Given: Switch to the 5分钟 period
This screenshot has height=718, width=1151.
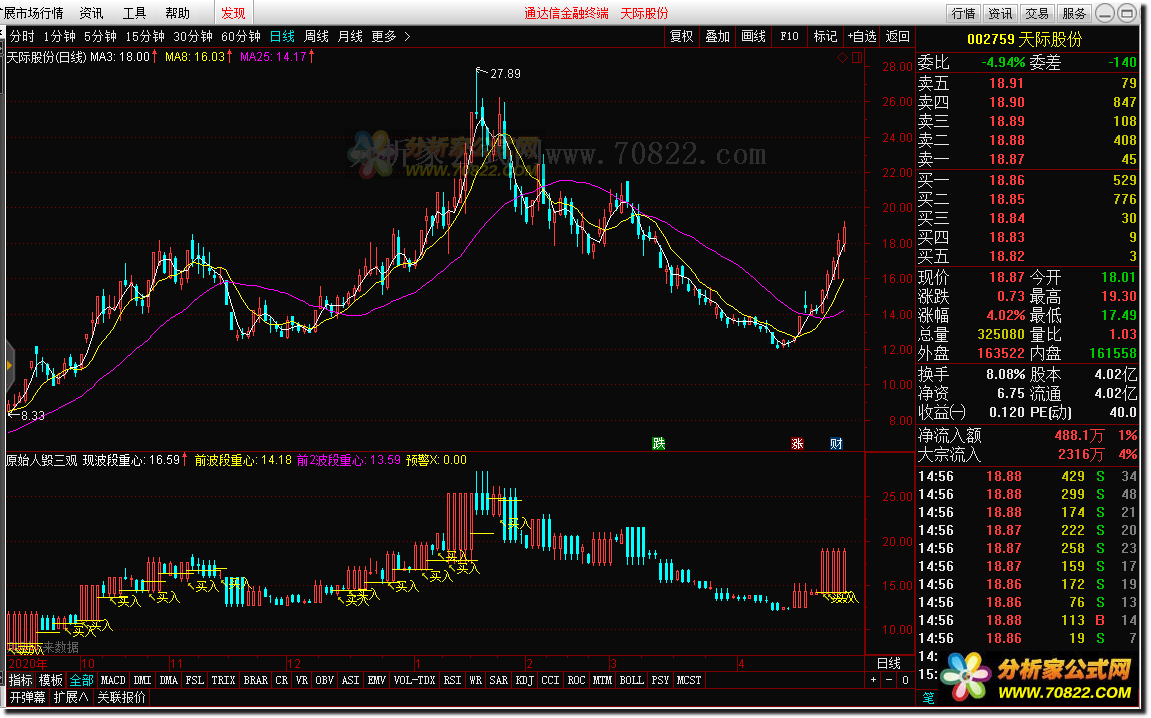Looking at the screenshot, I should pyautogui.click(x=100, y=36).
